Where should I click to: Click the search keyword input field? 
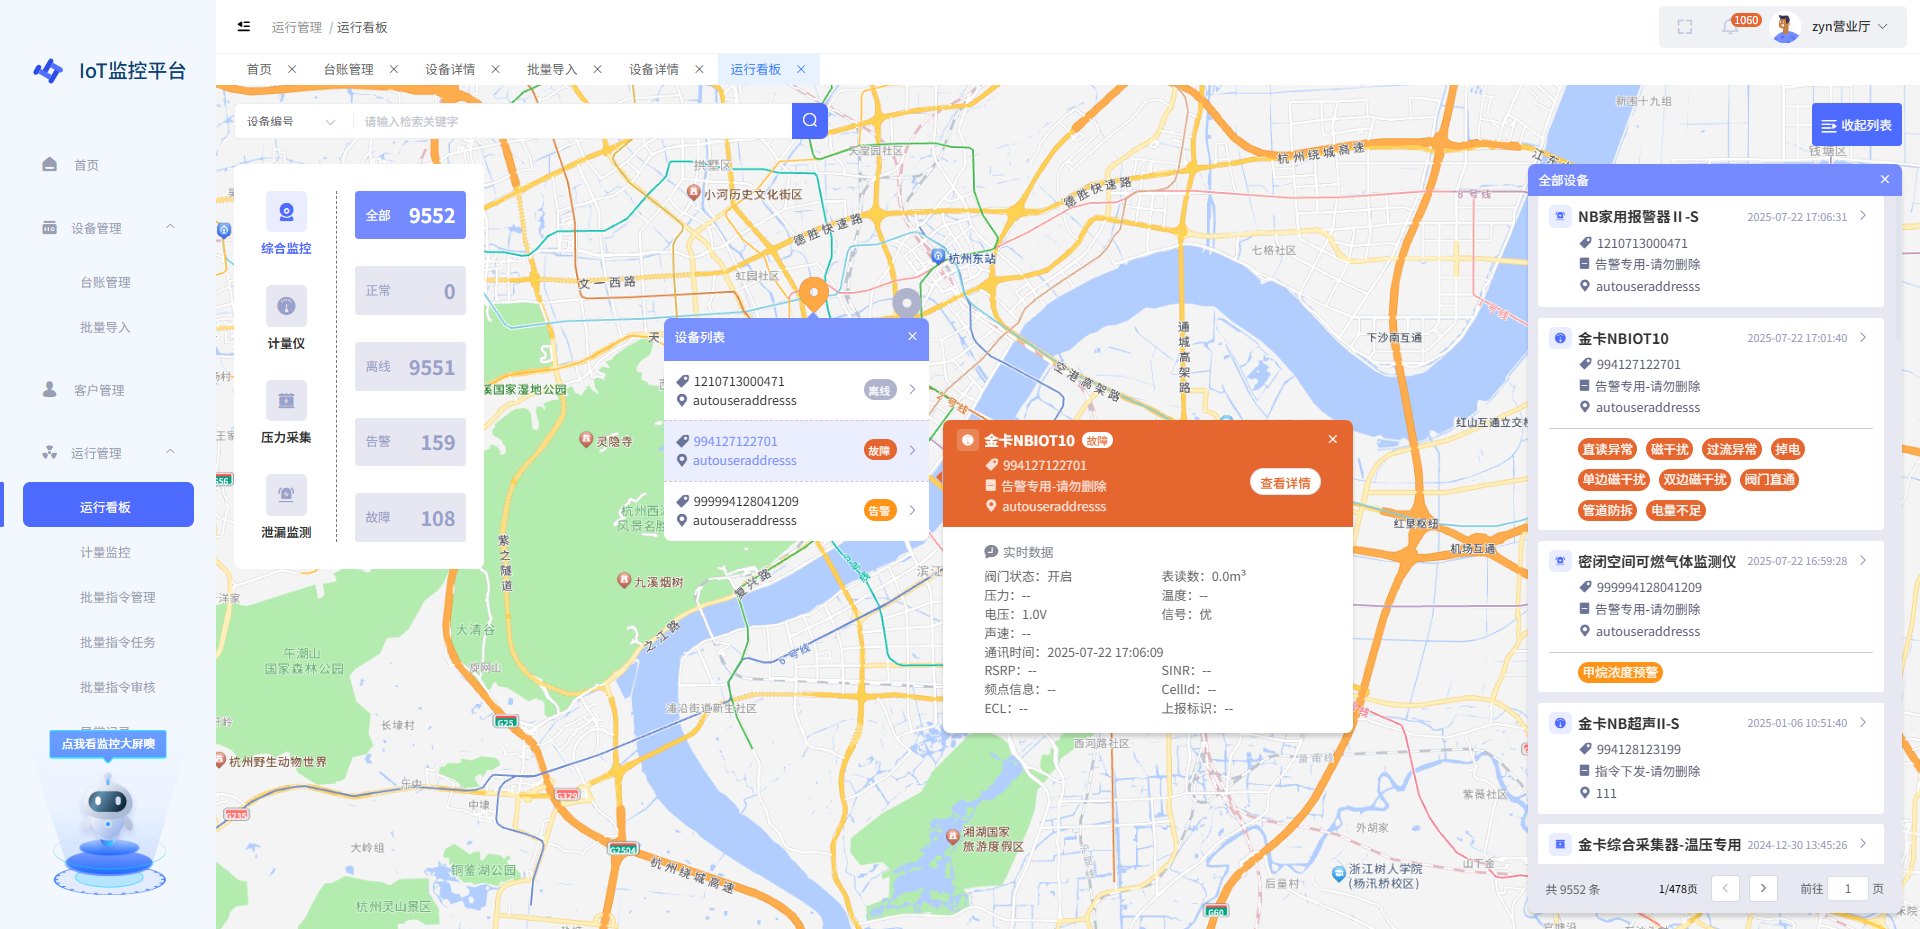click(572, 122)
